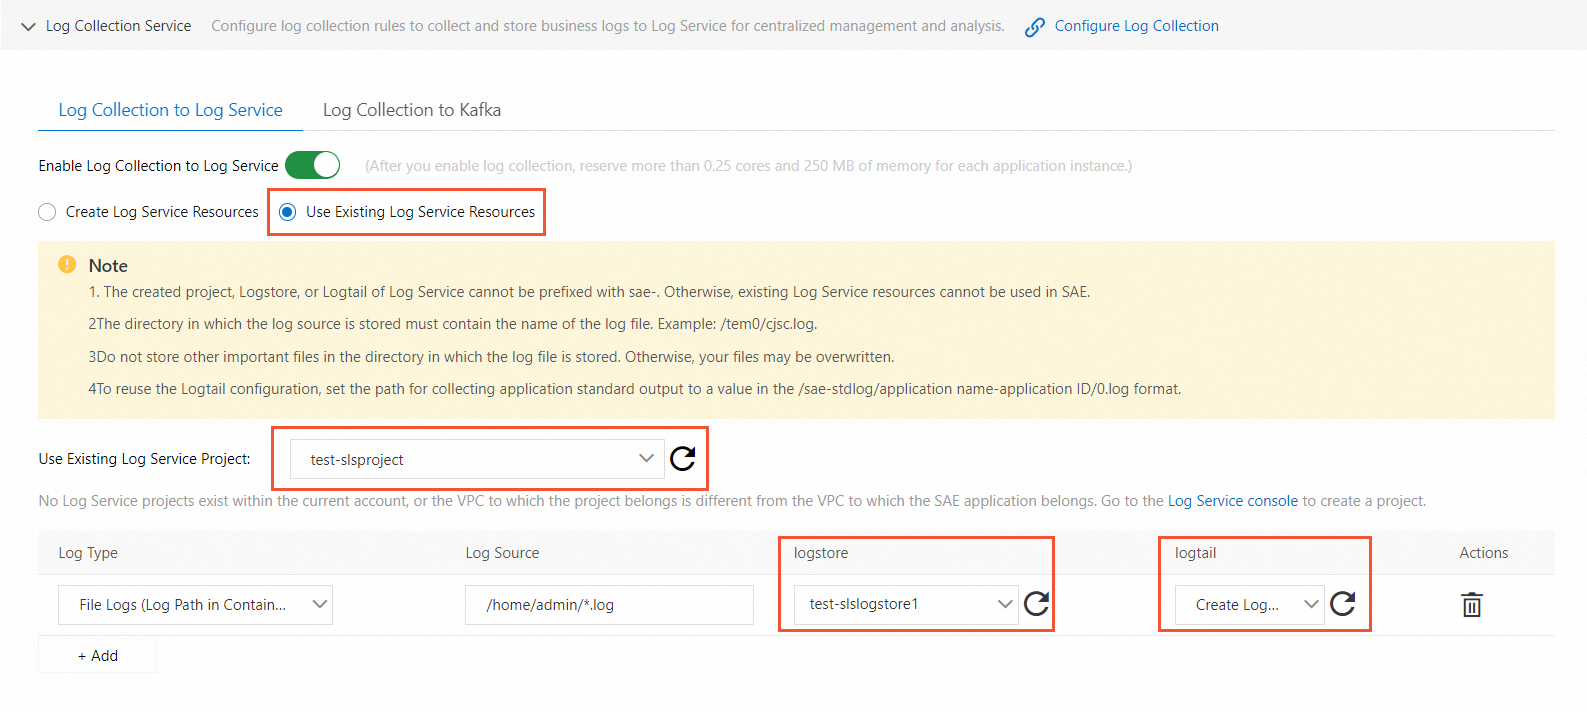Click the Log Collection Service heading text
The height and width of the screenshot is (712, 1587).
pyautogui.click(x=118, y=26)
